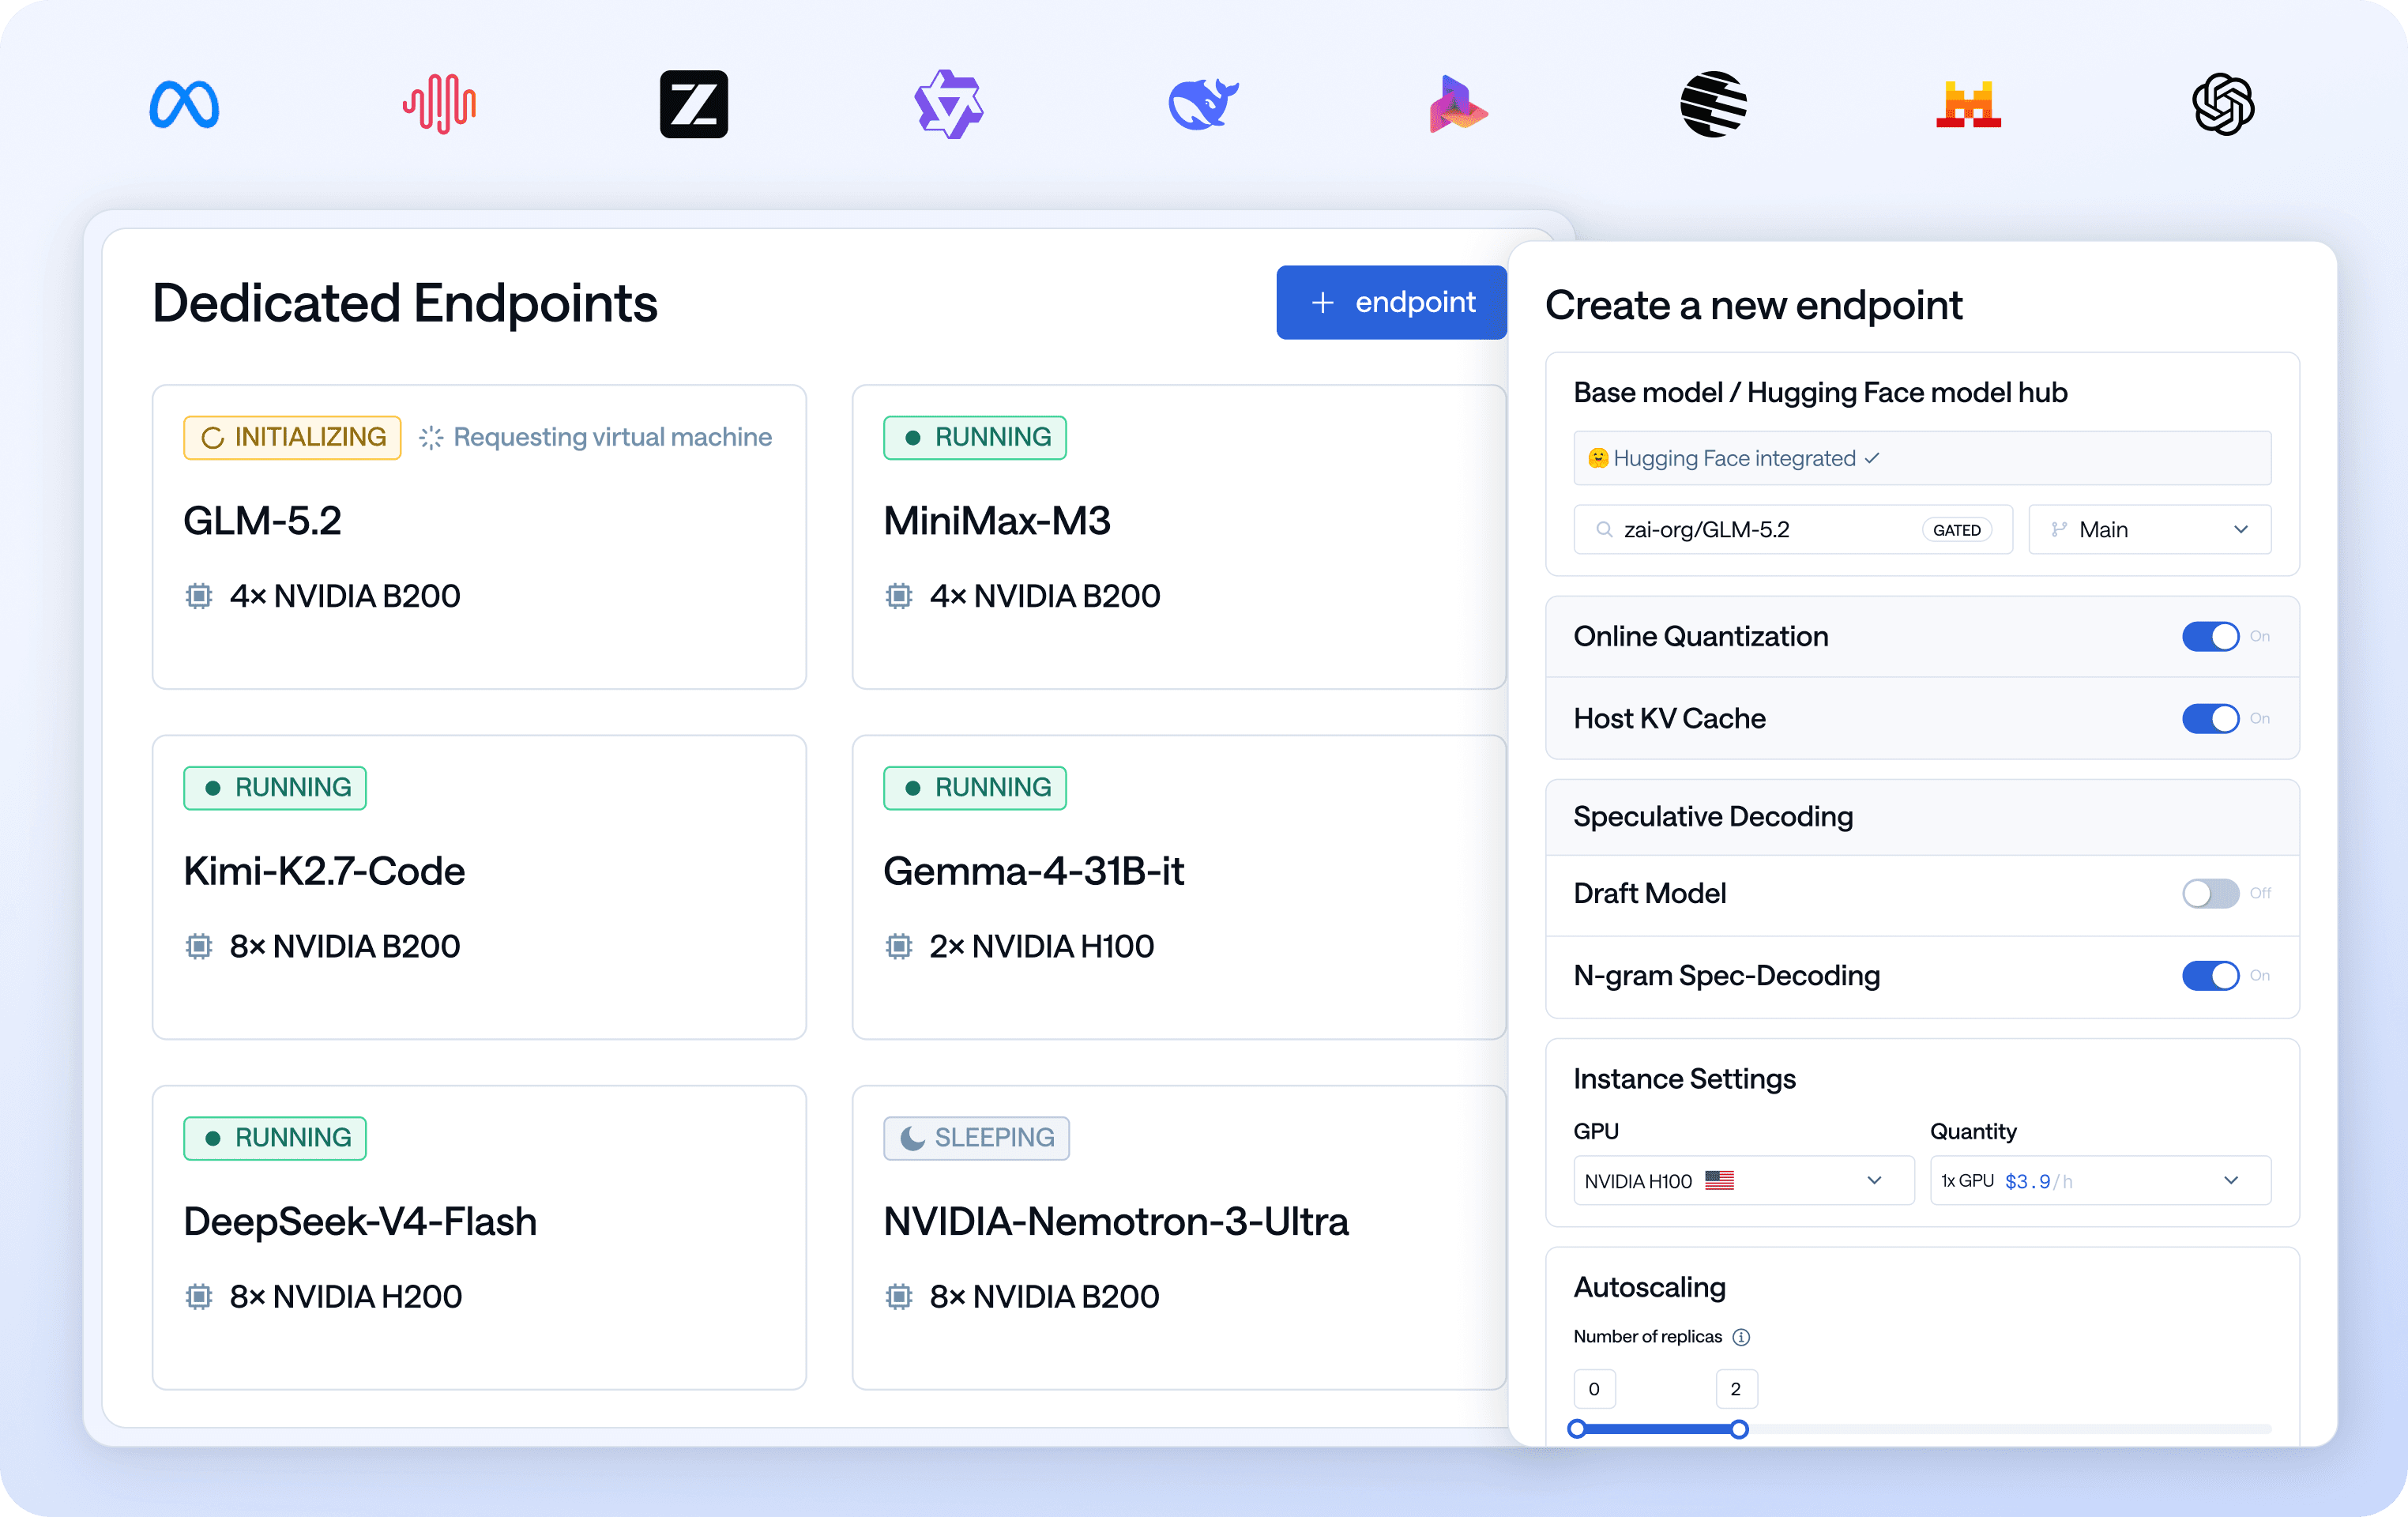Click the add endpoint button
Viewport: 2408px width, 1517px height.
(1391, 302)
